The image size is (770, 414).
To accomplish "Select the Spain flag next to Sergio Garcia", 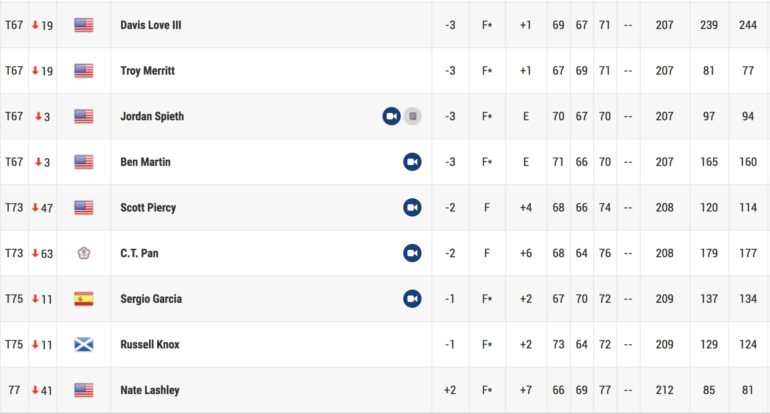I will coord(83,299).
